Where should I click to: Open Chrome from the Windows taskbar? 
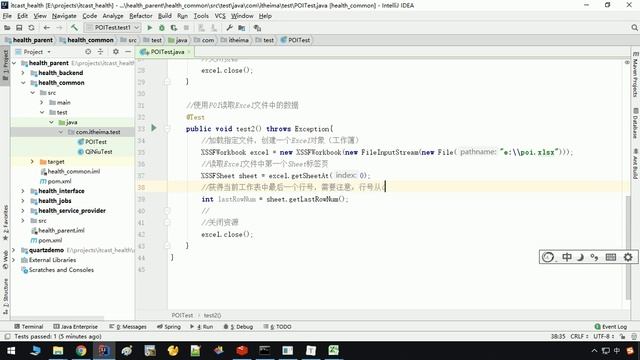pos(81,351)
